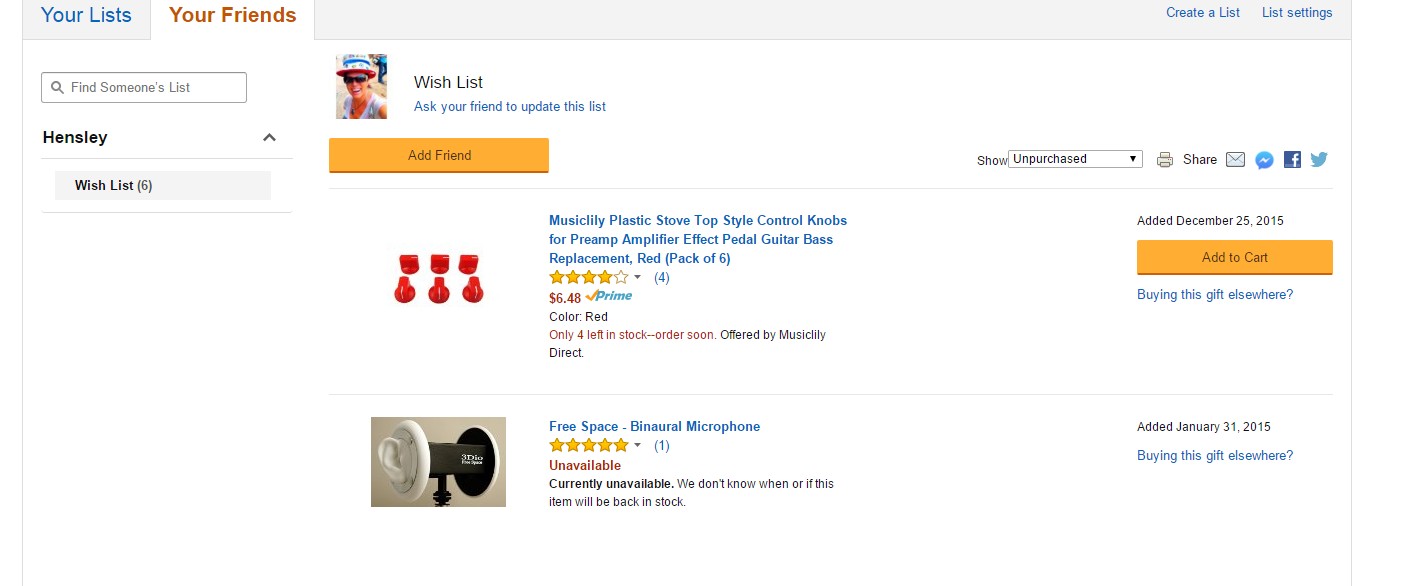Image resolution: width=1407 pixels, height=586 pixels.
Task: Open the Unpurchased show filter dropdown
Action: [x=1075, y=159]
